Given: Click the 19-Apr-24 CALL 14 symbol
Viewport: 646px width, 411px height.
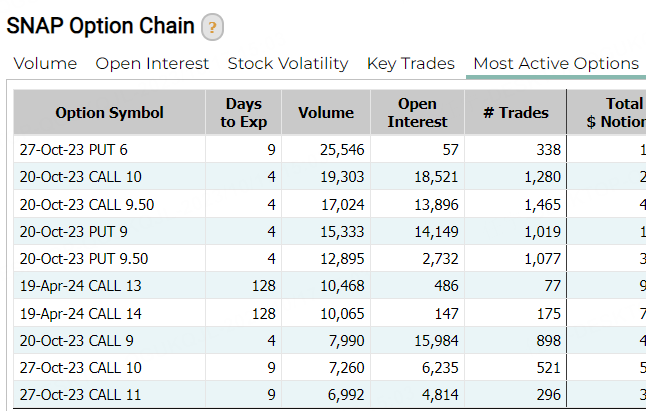Looking at the screenshot, I should (x=81, y=313).
